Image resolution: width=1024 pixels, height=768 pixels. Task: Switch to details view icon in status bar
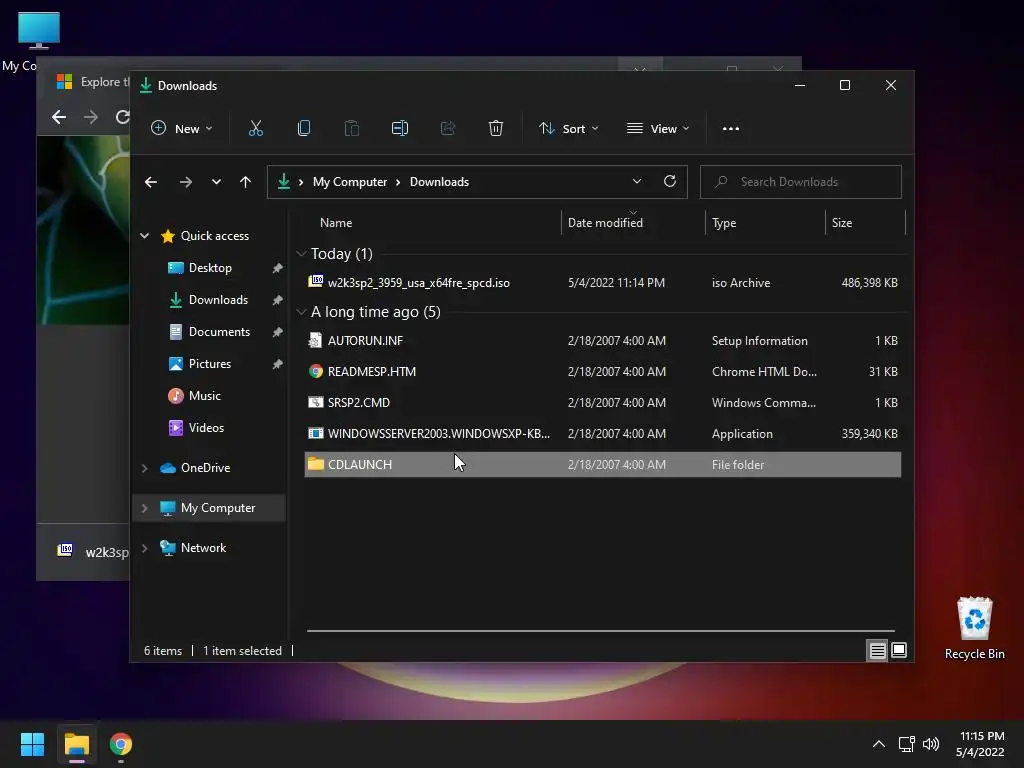pos(877,650)
